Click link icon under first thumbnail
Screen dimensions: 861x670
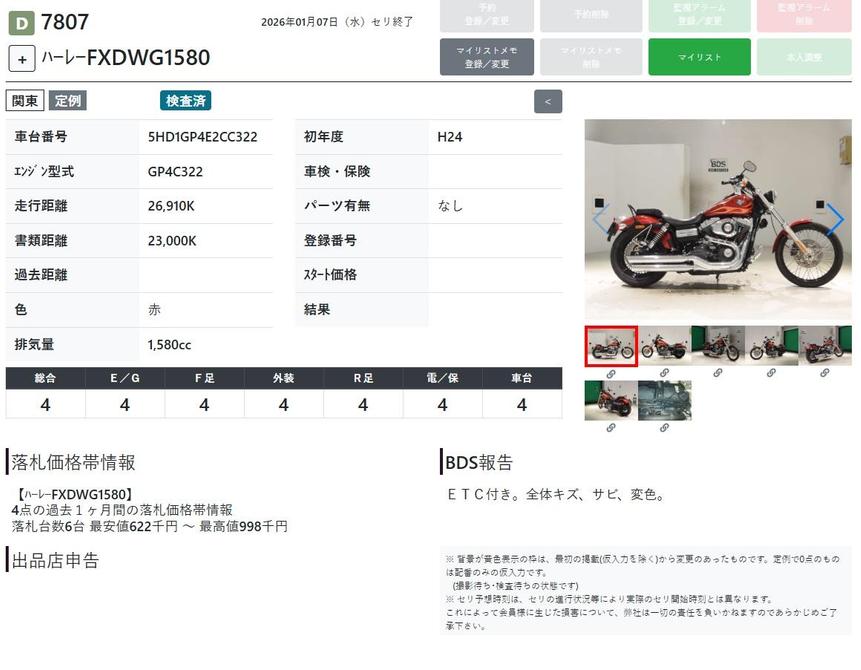point(611,373)
